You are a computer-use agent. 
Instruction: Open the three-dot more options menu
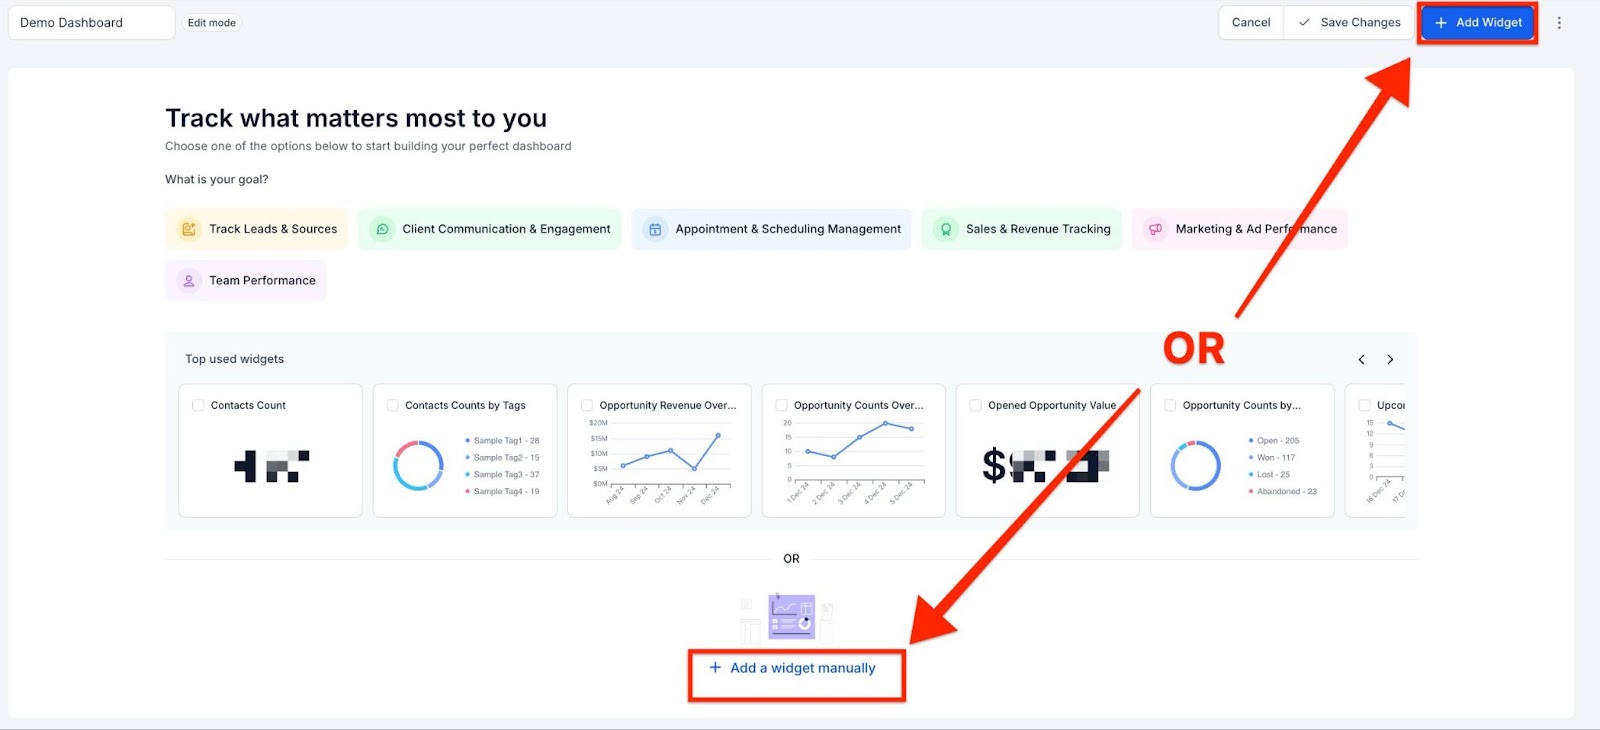pyautogui.click(x=1558, y=23)
